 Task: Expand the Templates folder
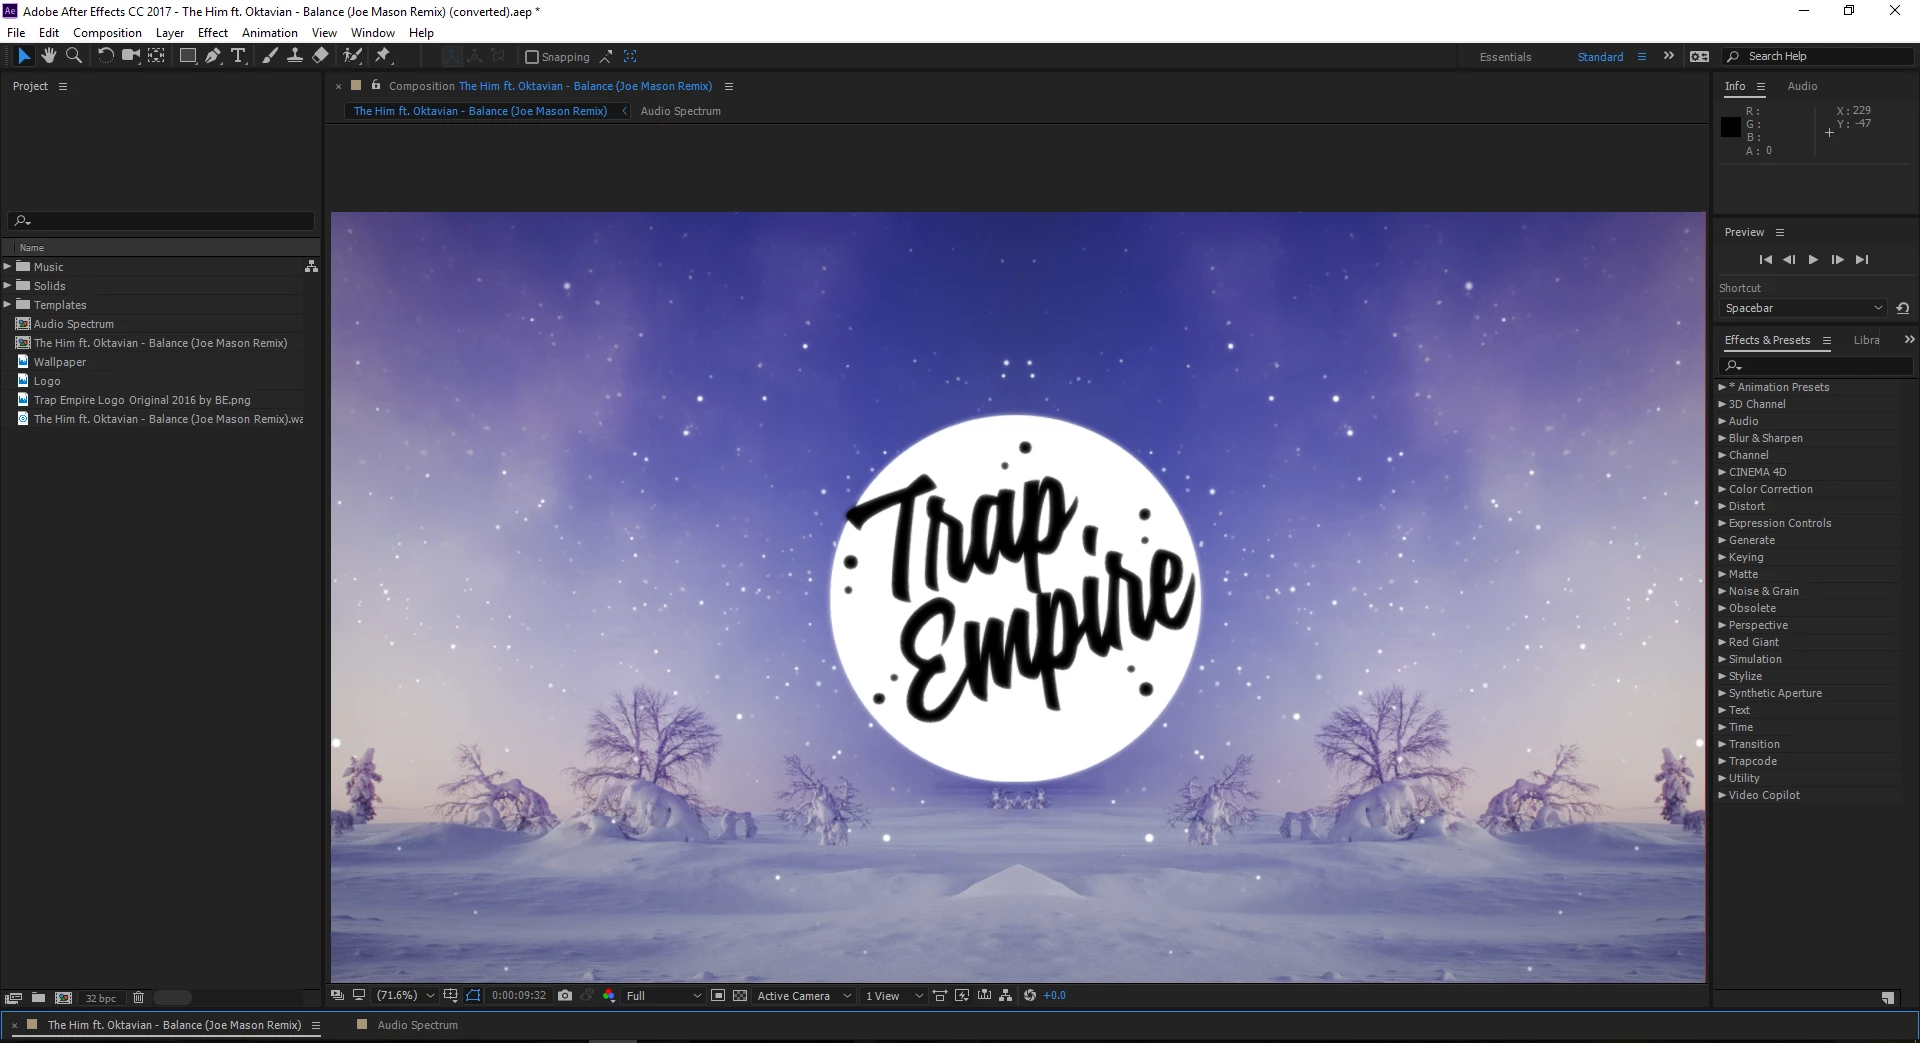(7, 304)
